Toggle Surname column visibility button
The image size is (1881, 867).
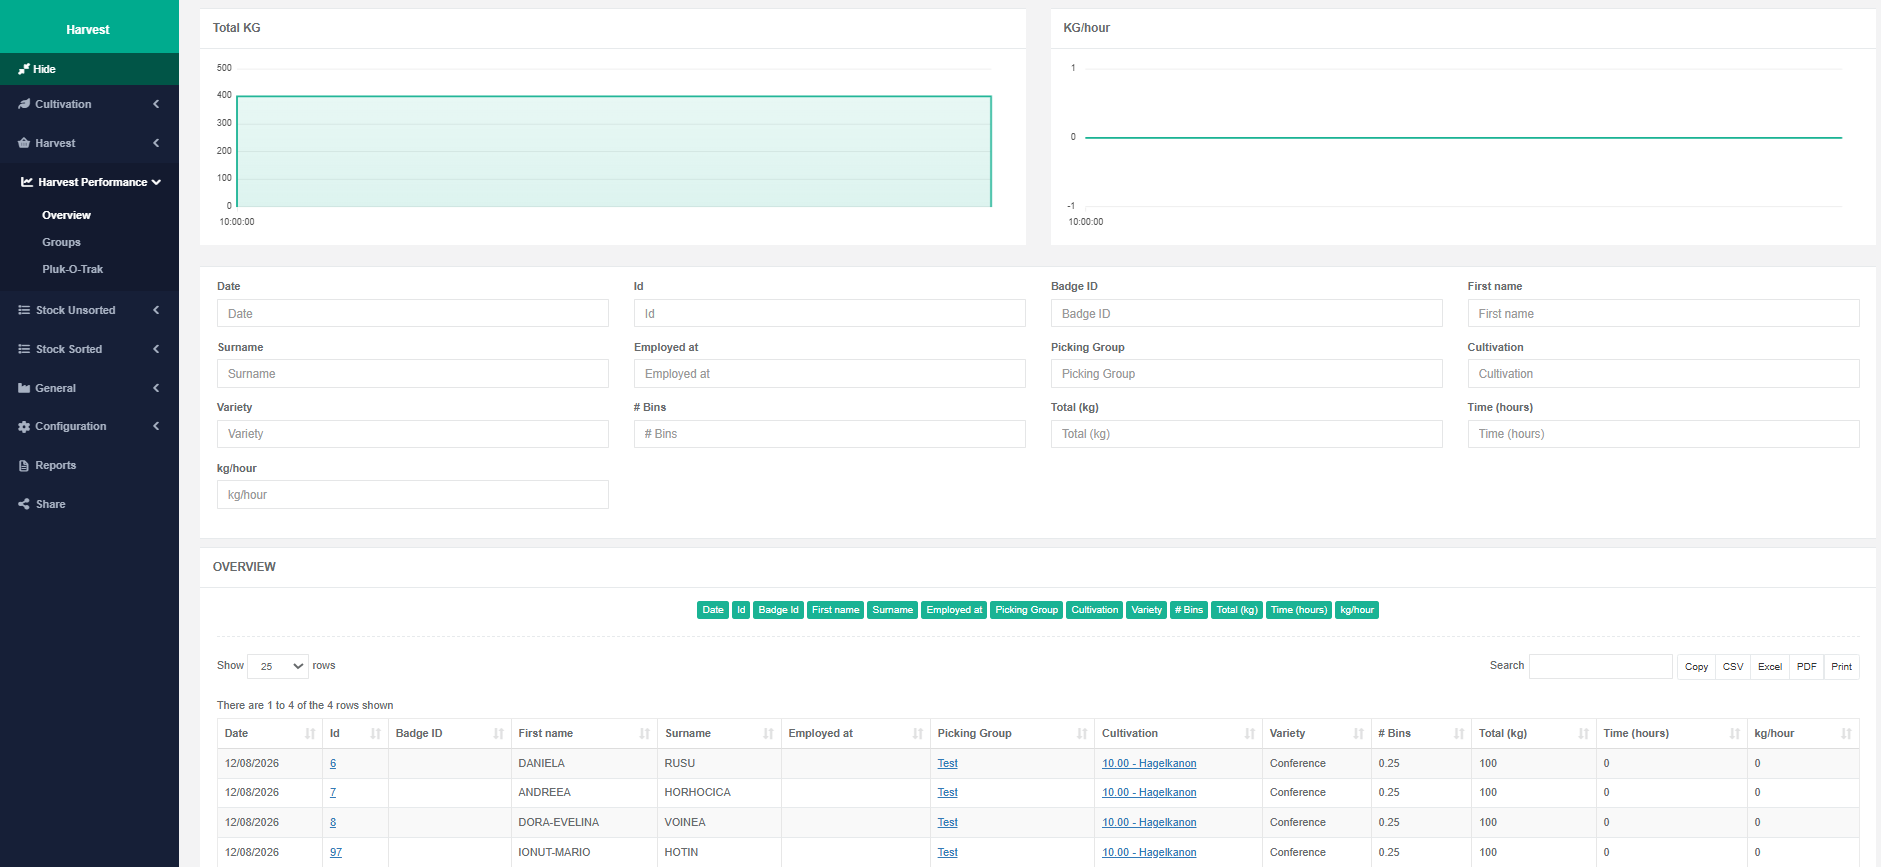coord(892,610)
